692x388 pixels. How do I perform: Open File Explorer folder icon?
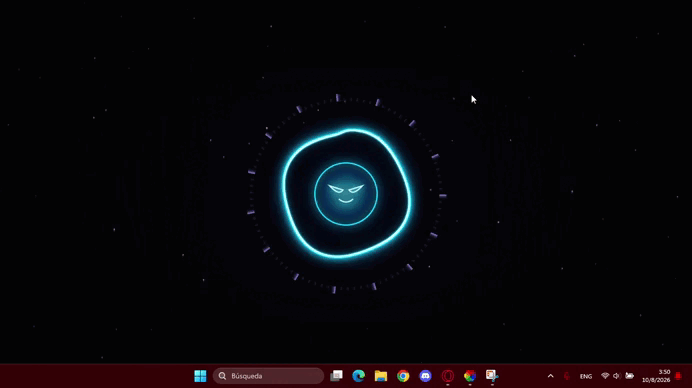(380, 376)
